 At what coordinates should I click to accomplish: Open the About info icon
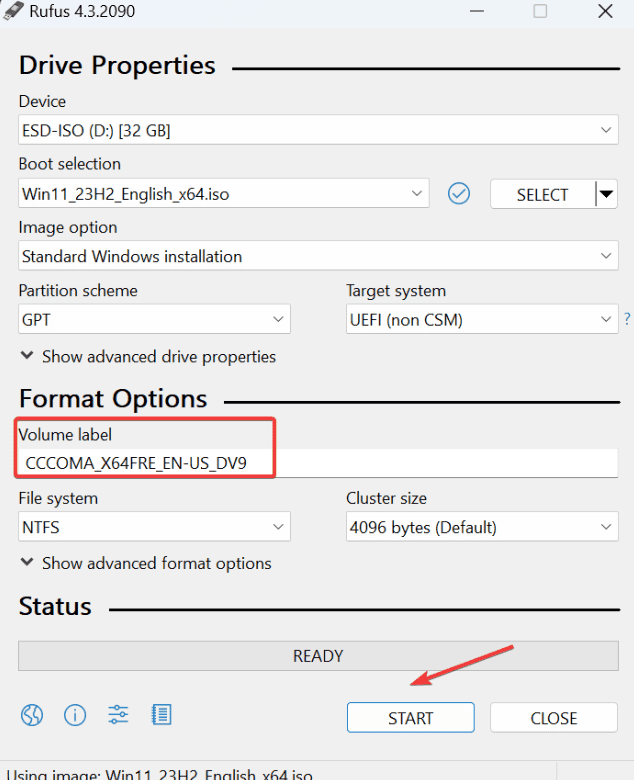pos(75,715)
